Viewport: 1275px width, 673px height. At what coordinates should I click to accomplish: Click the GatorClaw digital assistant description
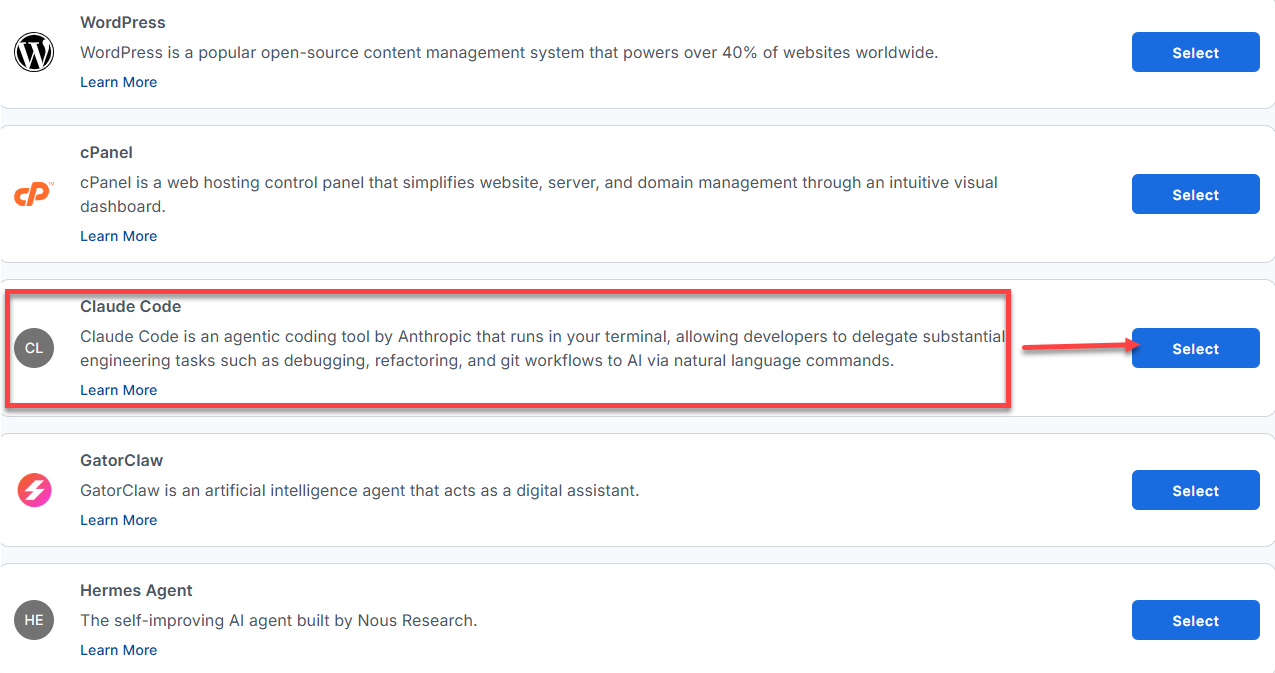tap(359, 490)
